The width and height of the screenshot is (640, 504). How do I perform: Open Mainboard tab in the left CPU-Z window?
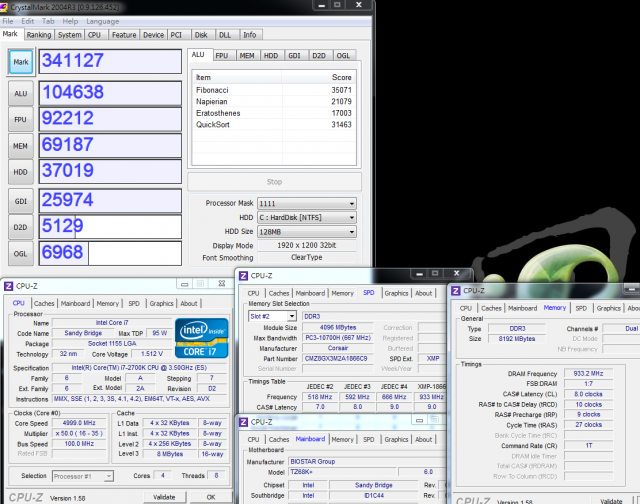point(76,304)
